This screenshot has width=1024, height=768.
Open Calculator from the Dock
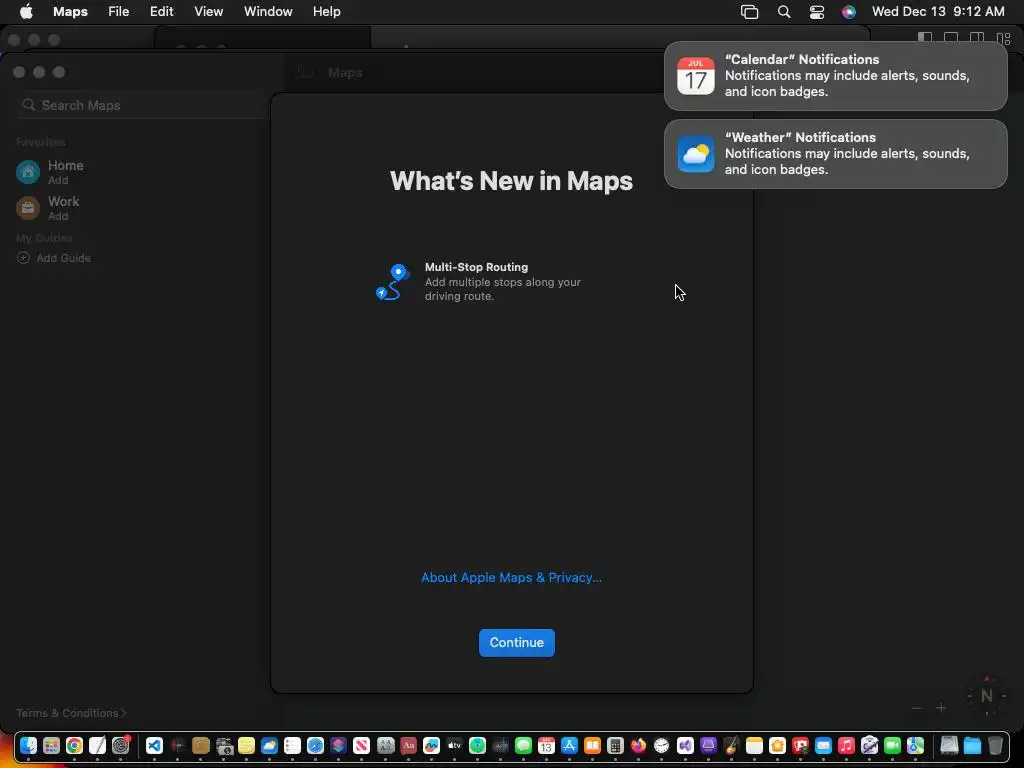click(x=615, y=745)
